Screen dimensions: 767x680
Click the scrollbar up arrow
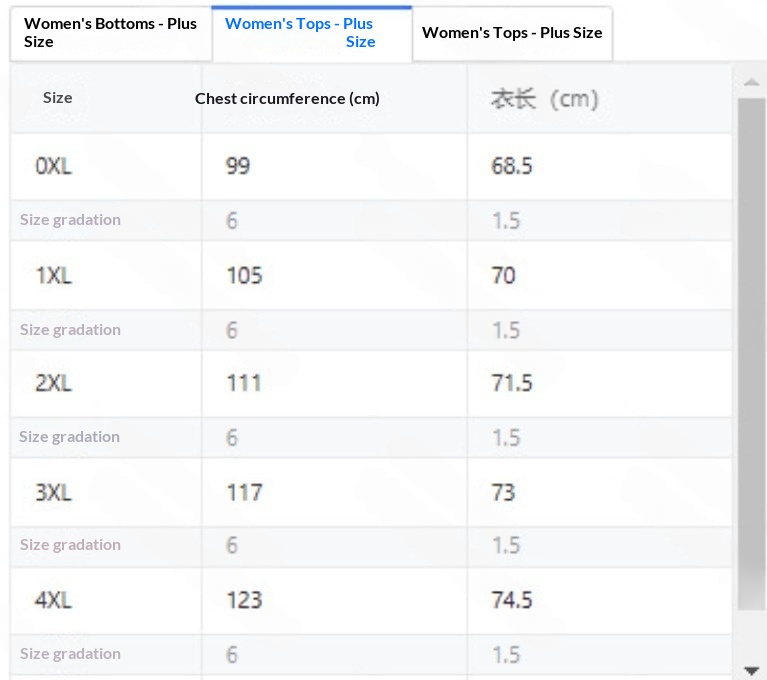(x=751, y=81)
